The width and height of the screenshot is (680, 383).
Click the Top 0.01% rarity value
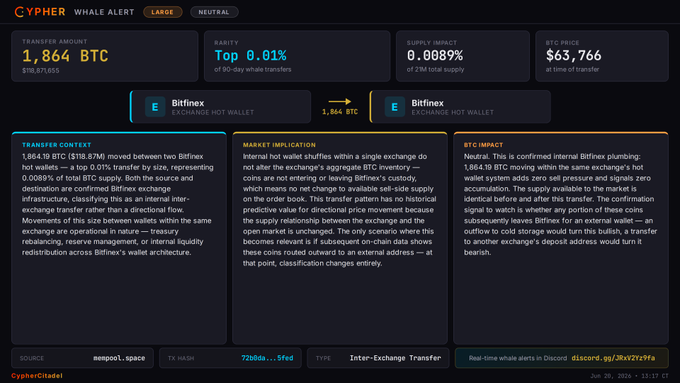click(250, 56)
